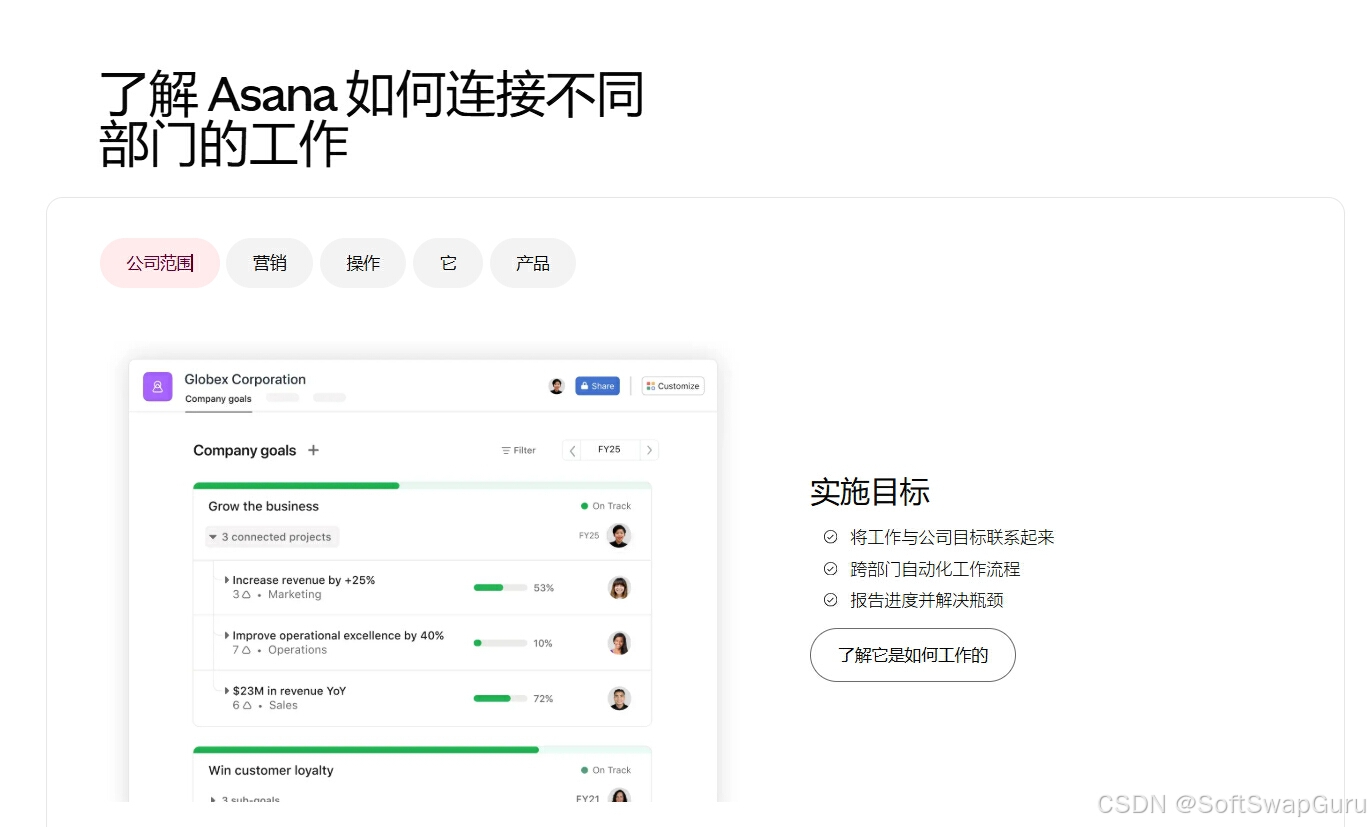Image resolution: width=1371 pixels, height=827 pixels.
Task: Expand Improve operational excellence by 40% row
Action: tap(227, 635)
